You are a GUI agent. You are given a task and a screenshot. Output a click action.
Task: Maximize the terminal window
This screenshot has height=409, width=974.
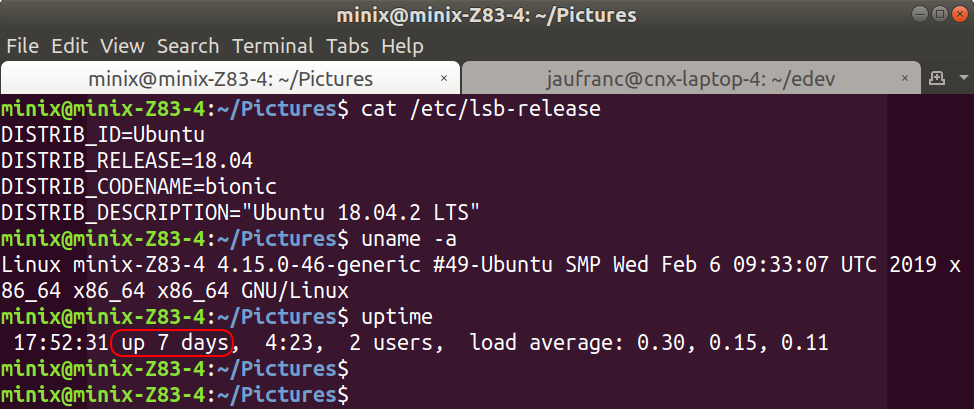[x=940, y=14]
